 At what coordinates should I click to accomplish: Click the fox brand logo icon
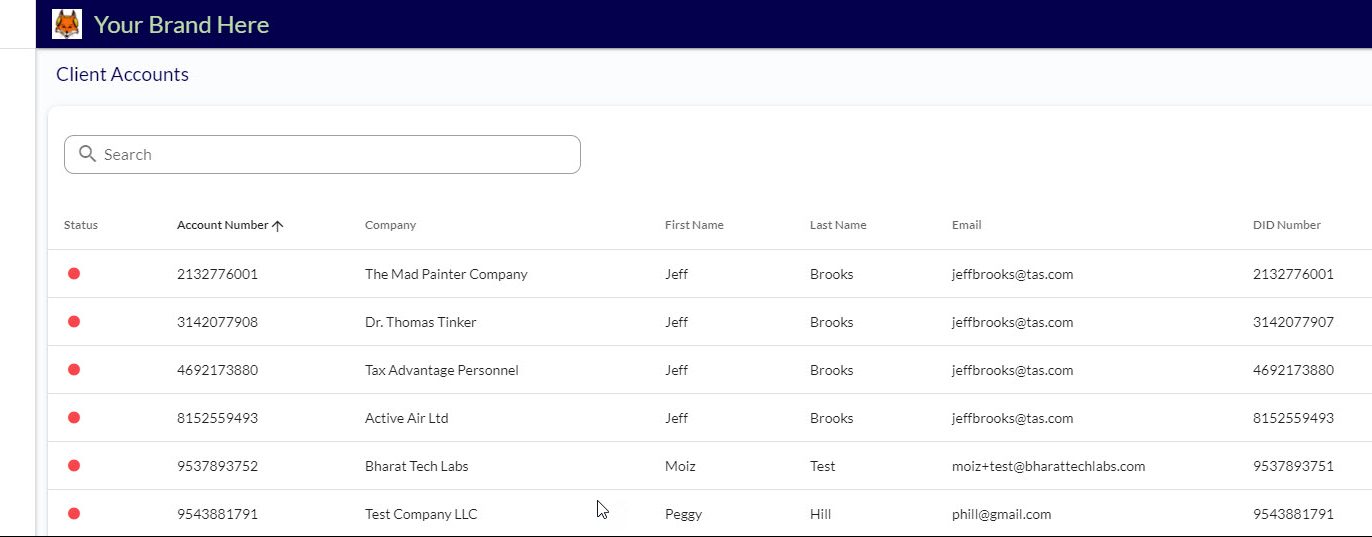coord(67,24)
